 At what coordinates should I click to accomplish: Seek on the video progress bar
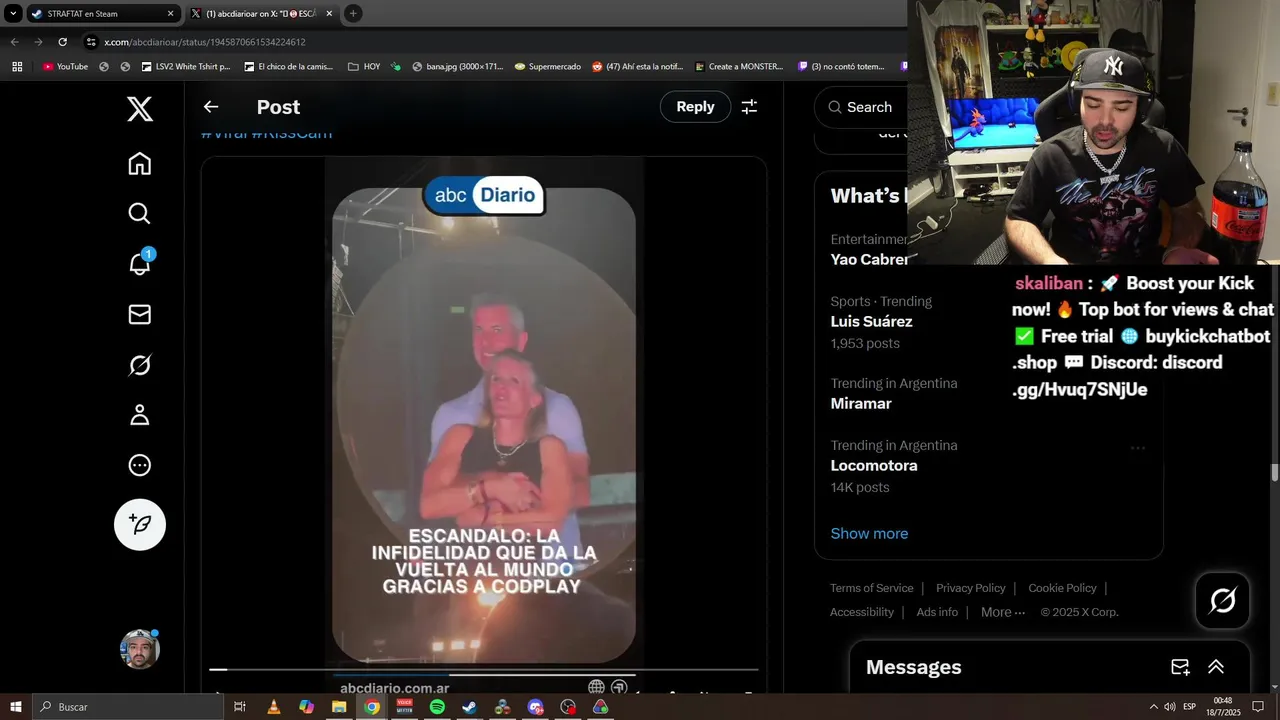484,669
